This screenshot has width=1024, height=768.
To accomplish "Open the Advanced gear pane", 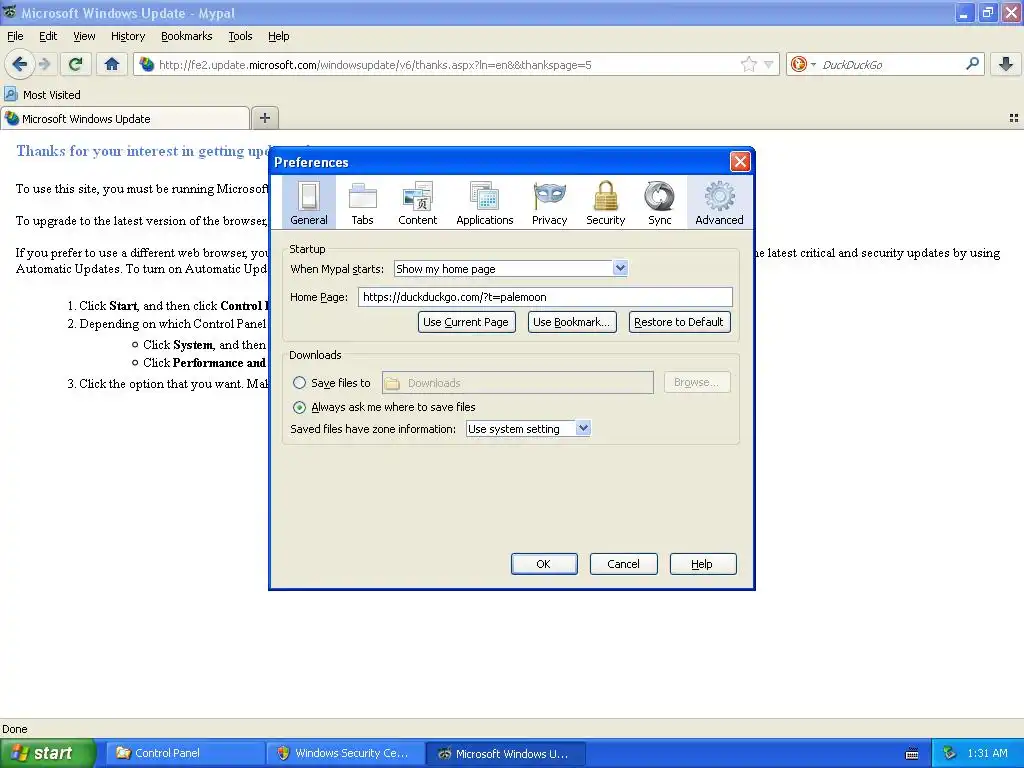I will pos(719,202).
